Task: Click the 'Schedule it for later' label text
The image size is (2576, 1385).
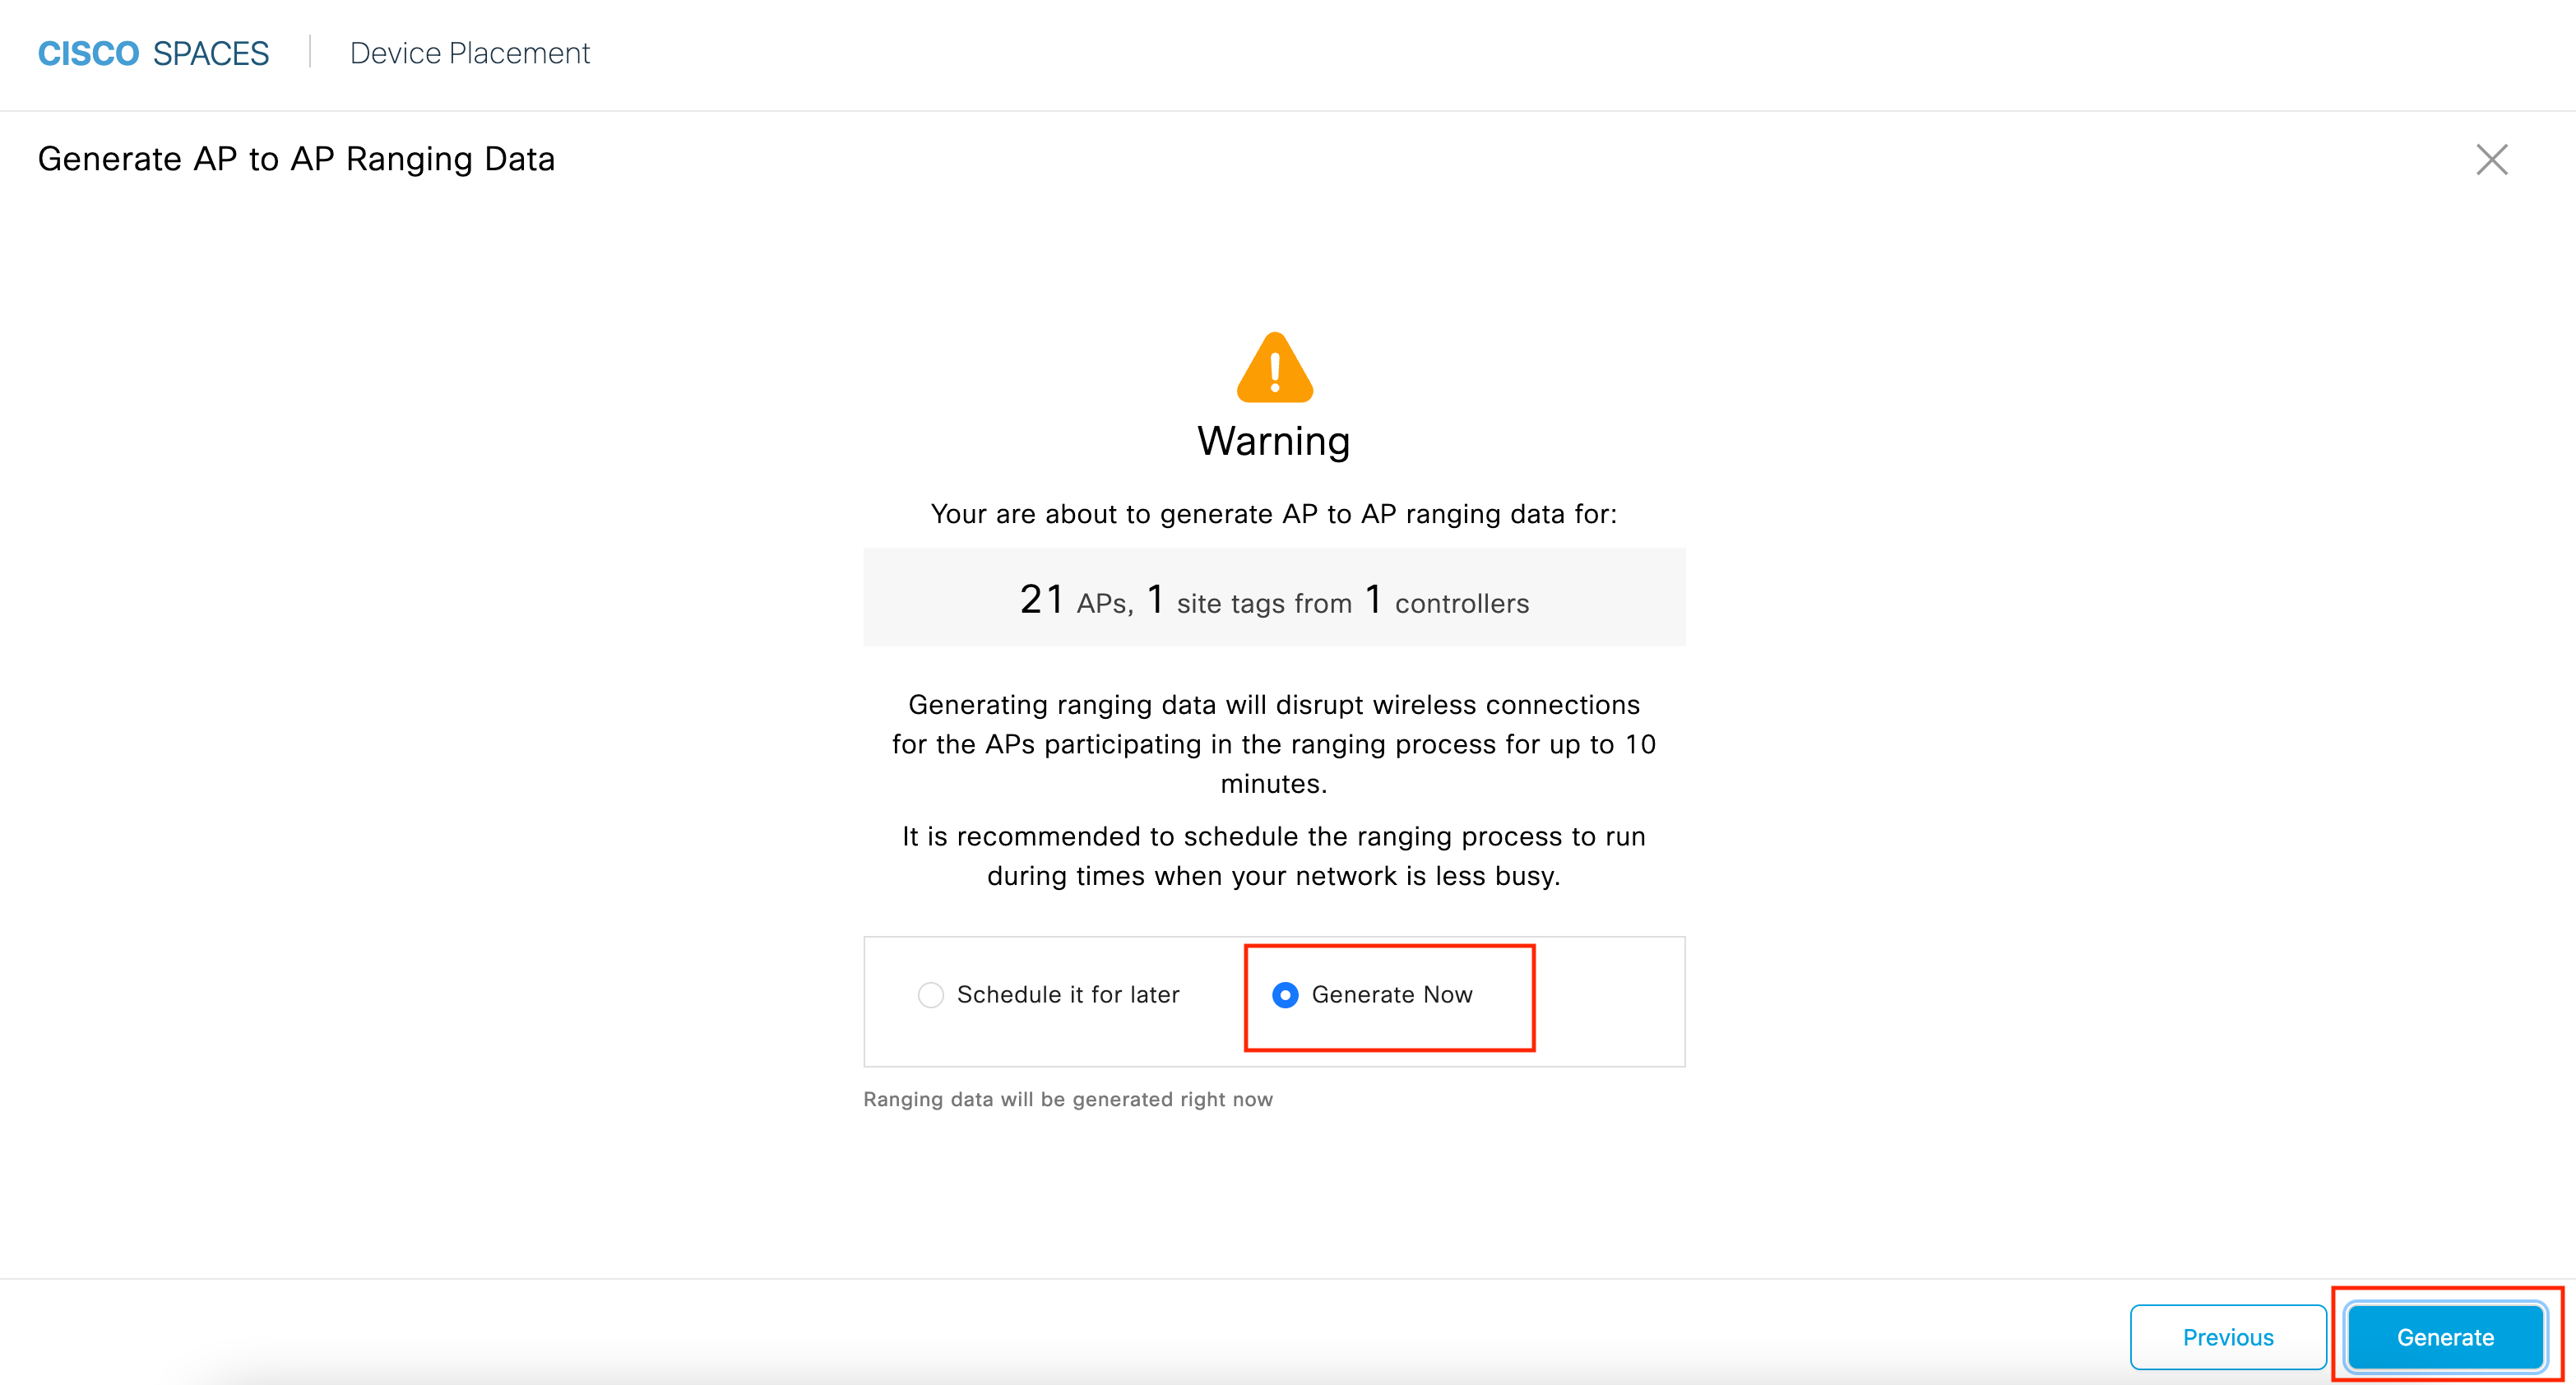Action: pyautogui.click(x=1068, y=995)
